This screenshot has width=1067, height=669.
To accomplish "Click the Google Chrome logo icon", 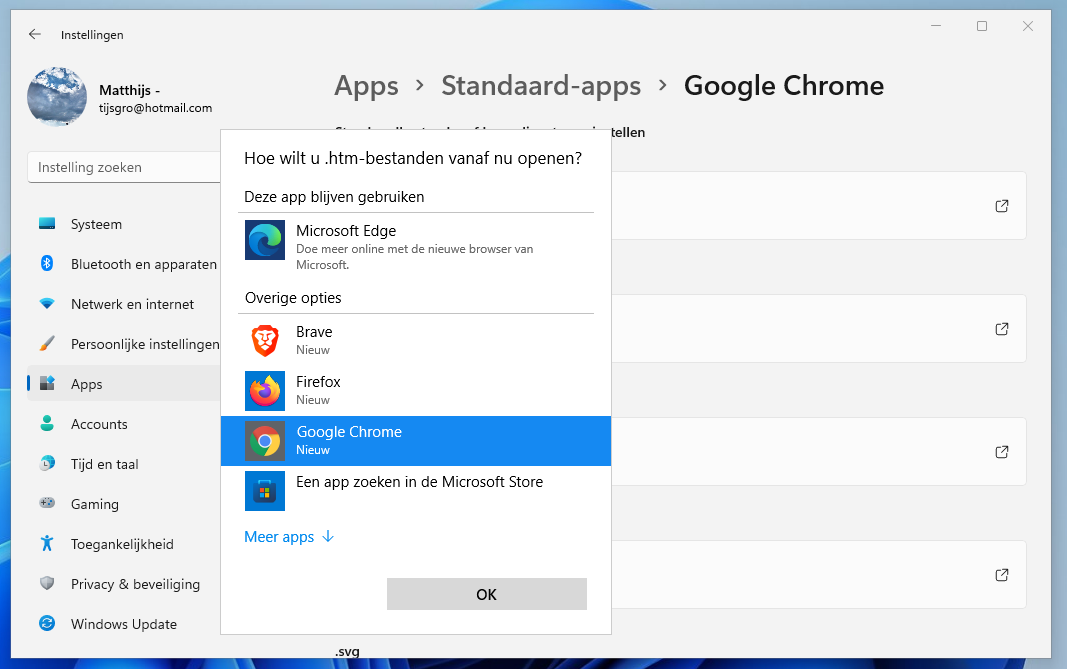I will 265,441.
